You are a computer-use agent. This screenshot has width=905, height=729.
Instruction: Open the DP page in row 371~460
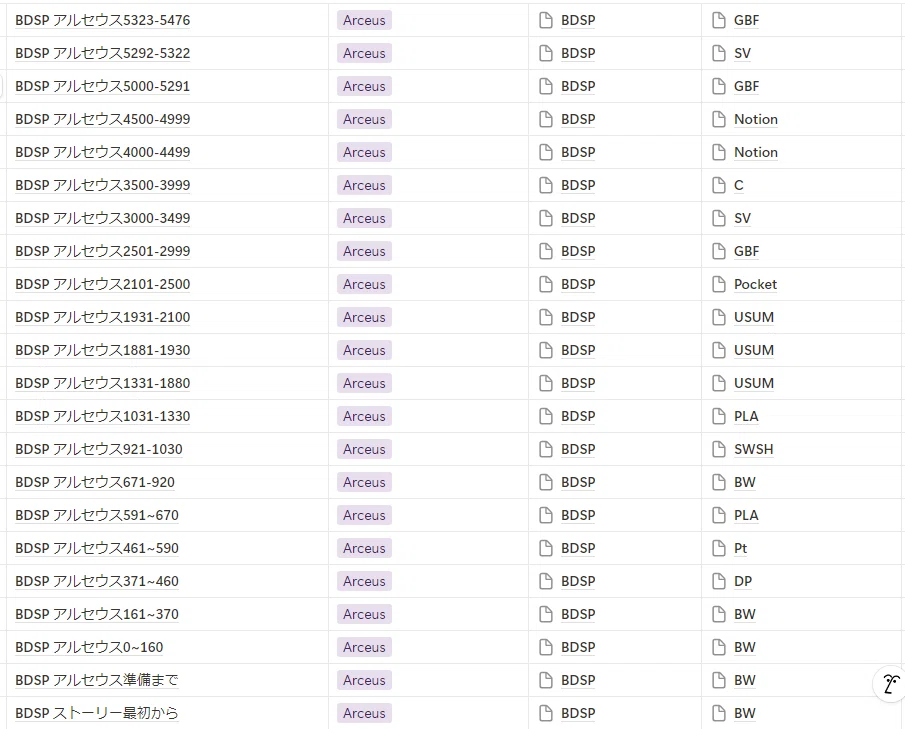743,581
